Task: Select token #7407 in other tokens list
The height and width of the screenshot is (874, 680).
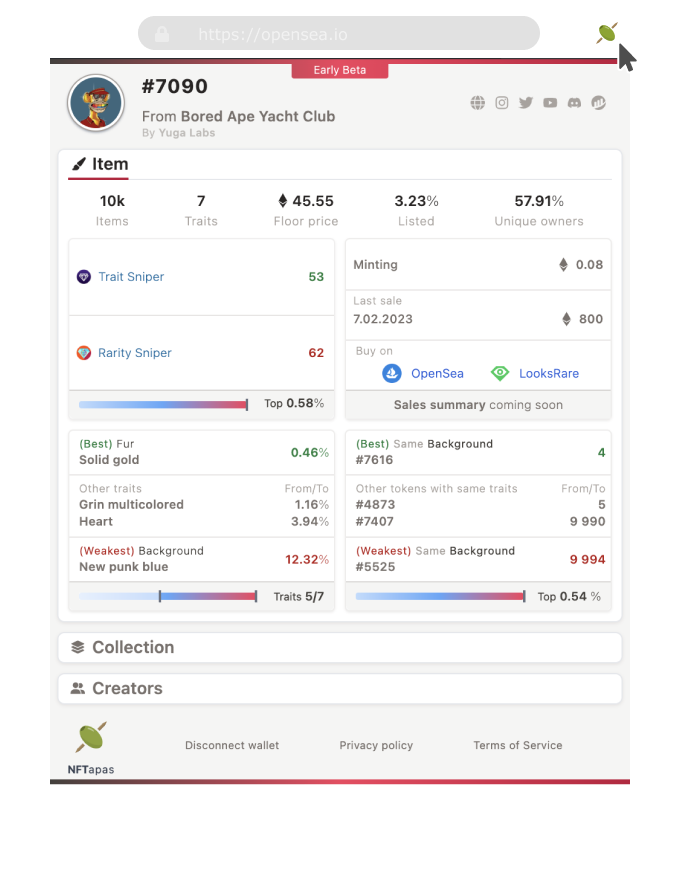Action: 375,522
